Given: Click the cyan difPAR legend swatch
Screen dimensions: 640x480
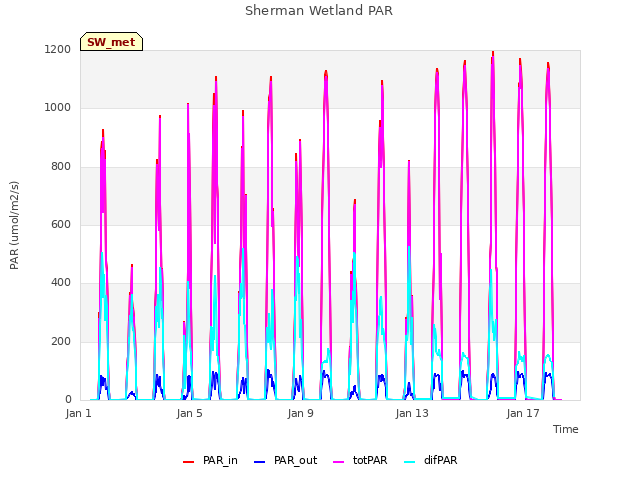Looking at the screenshot, I should click(409, 462).
